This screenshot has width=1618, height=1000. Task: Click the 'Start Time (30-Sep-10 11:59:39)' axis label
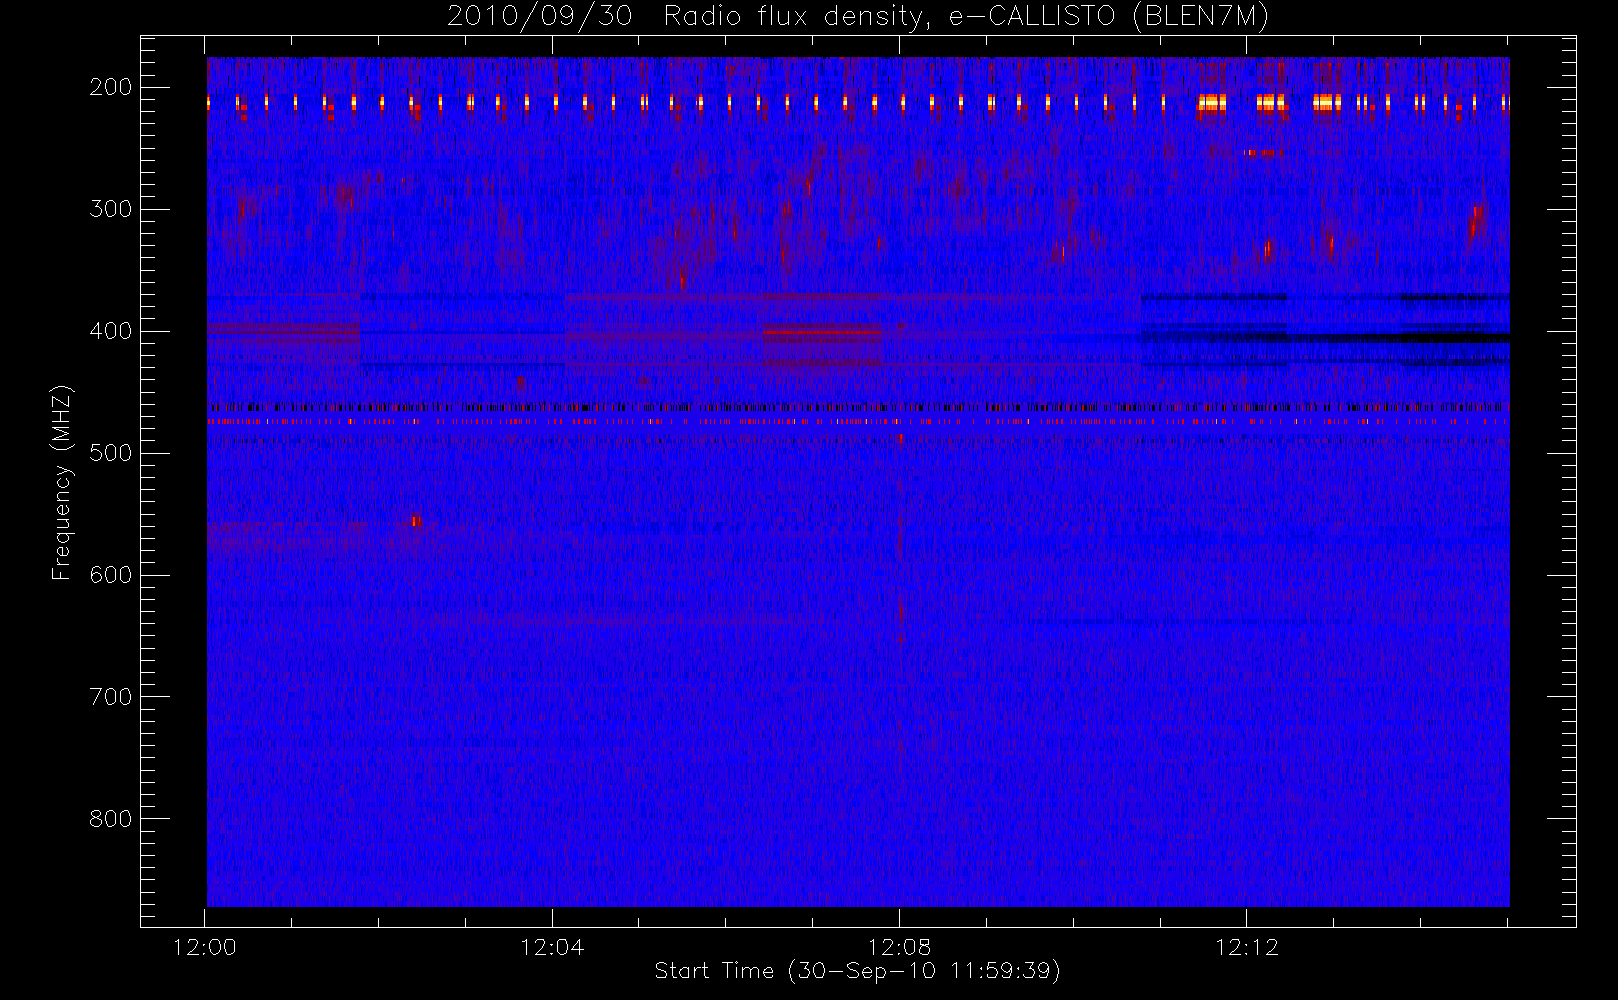pyautogui.click(x=857, y=971)
